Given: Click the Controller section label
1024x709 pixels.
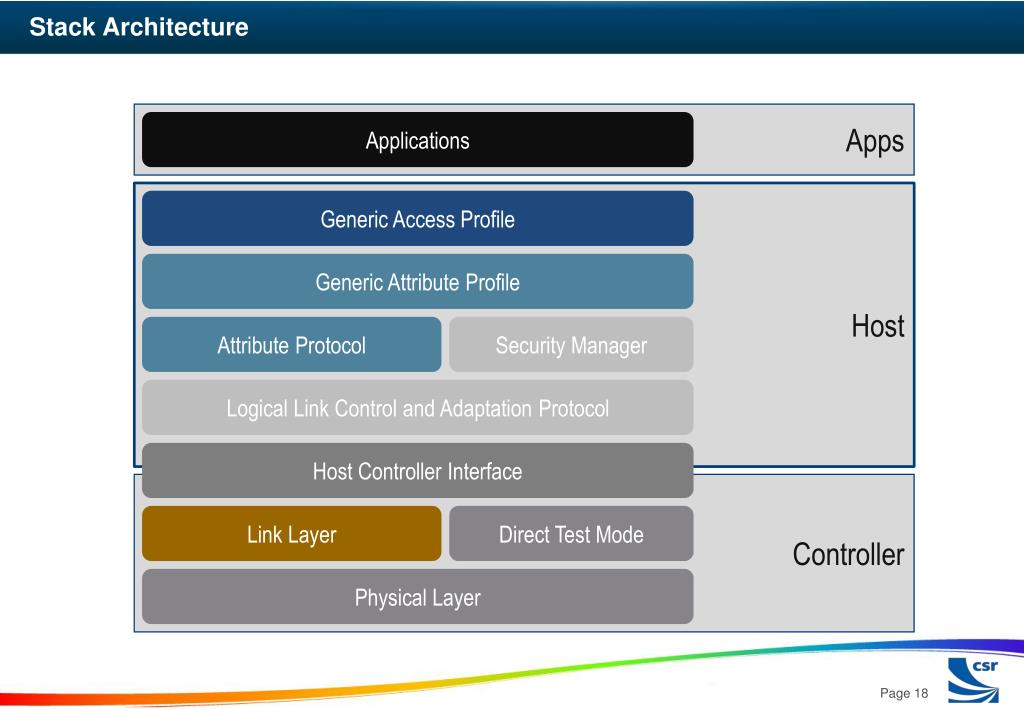Looking at the screenshot, I should point(848,554).
